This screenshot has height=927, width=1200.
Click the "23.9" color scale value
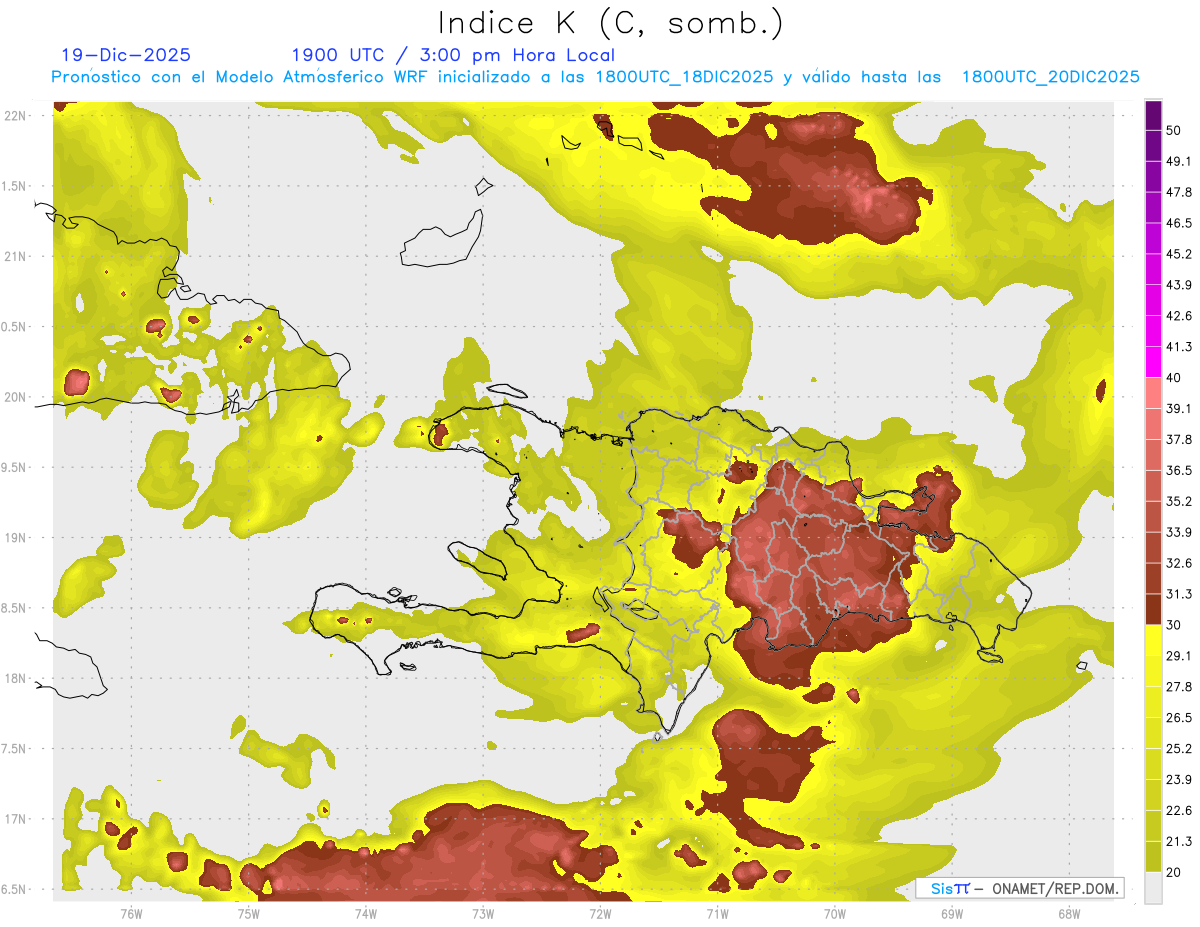pyautogui.click(x=1179, y=780)
